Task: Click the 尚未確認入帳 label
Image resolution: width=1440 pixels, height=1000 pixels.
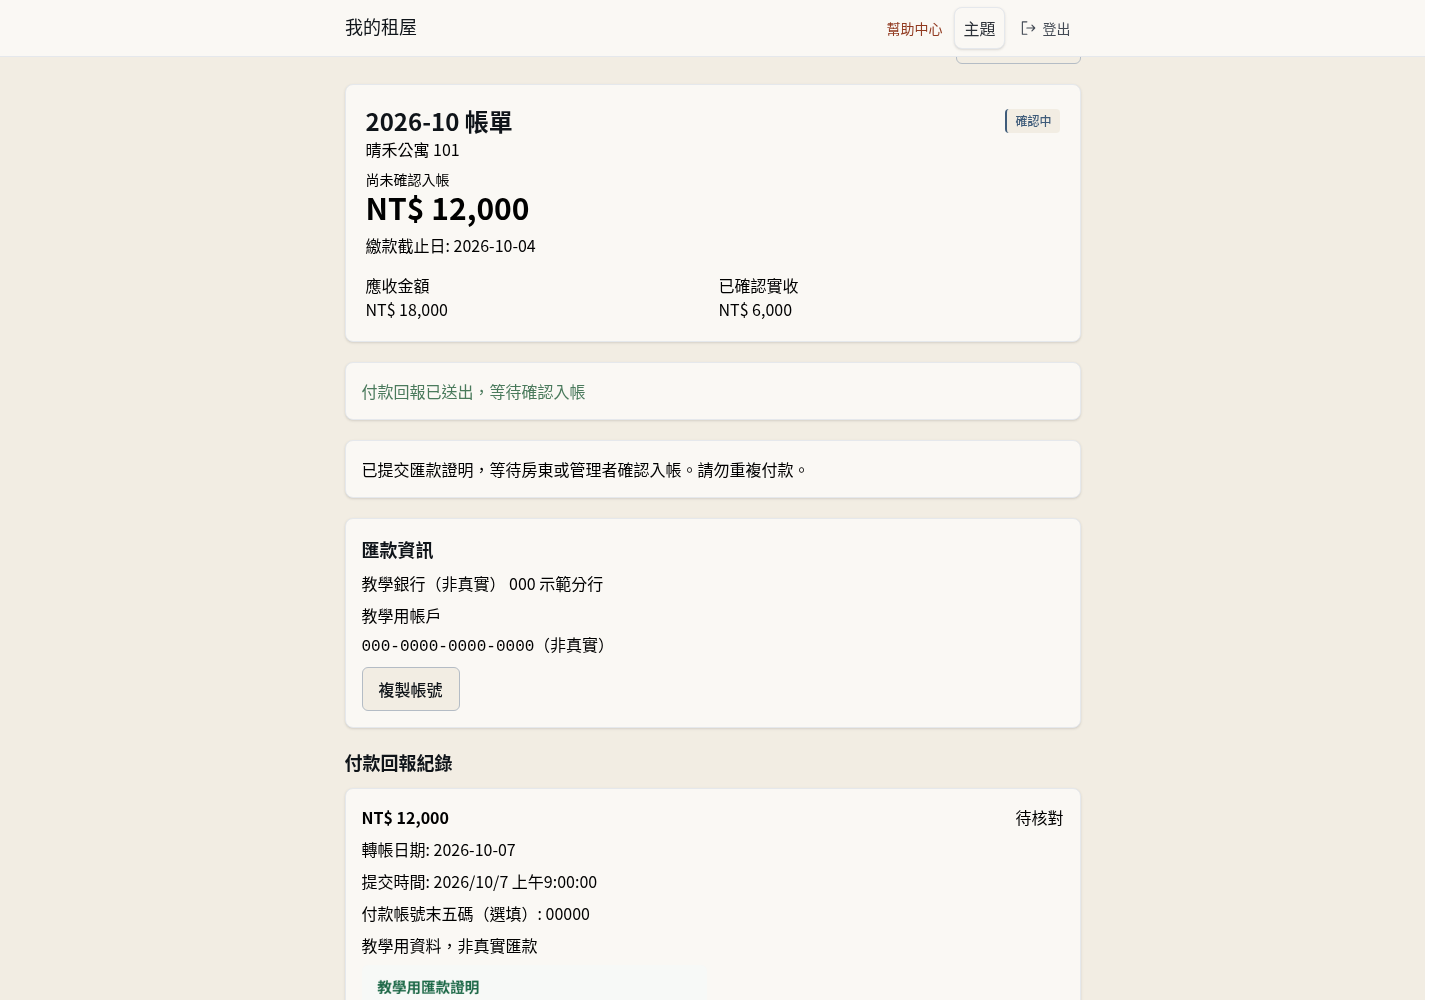Action: tap(408, 180)
